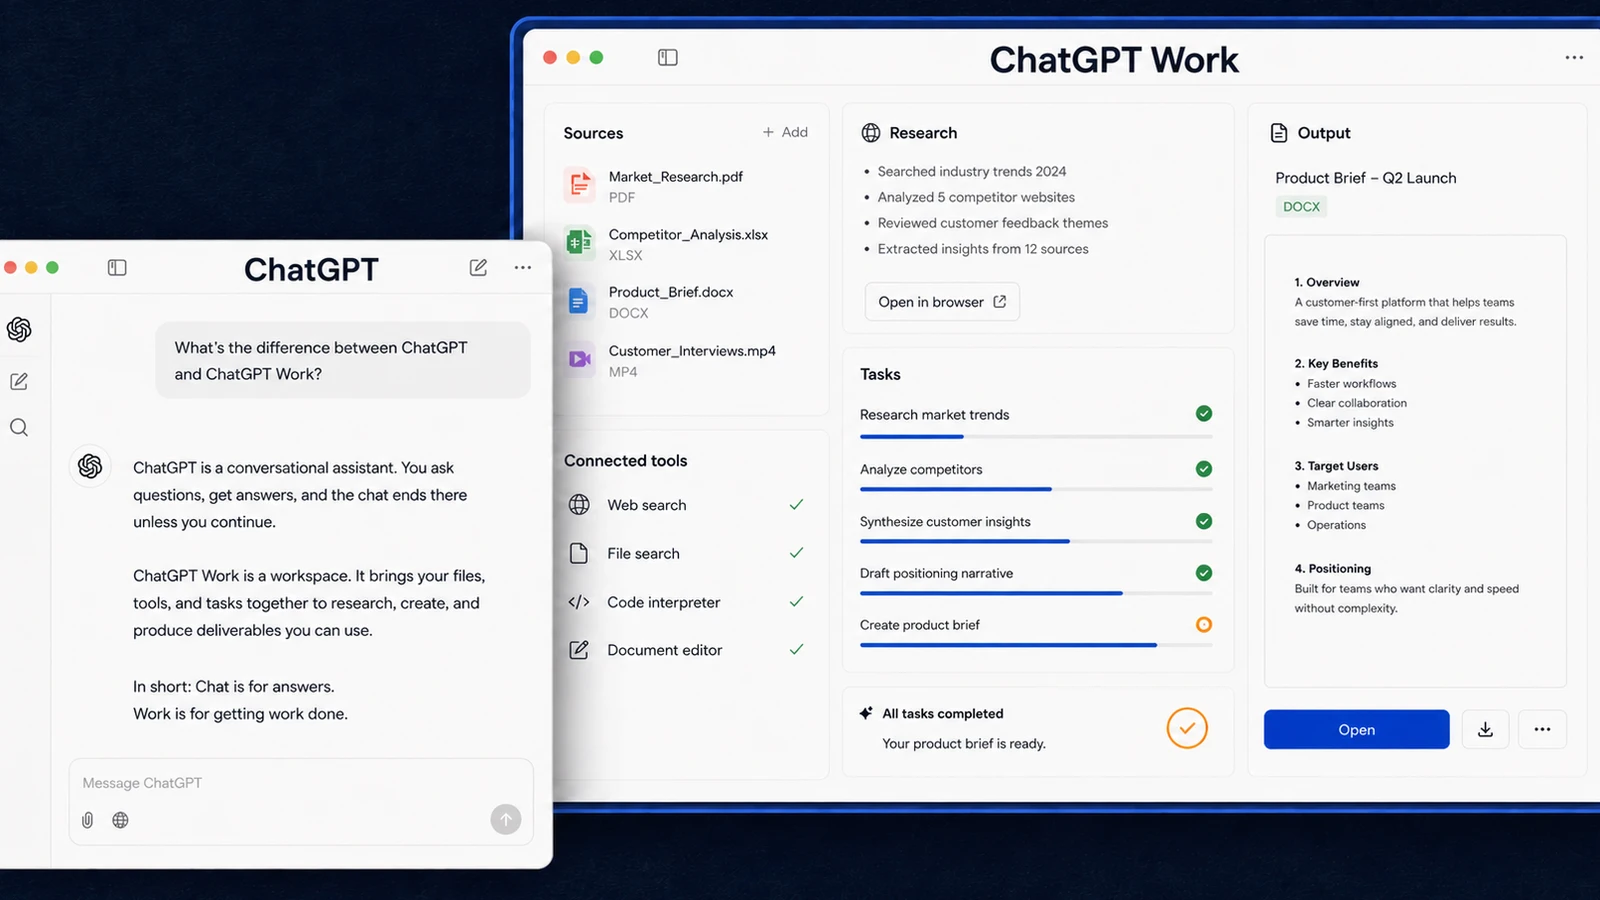Screen dimensions: 1600x900
Task: Click Research panel globe icon
Action: click(871, 133)
